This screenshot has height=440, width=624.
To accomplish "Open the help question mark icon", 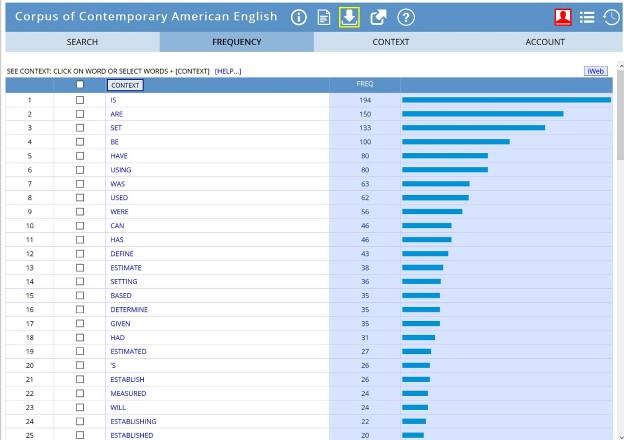I will [x=405, y=17].
